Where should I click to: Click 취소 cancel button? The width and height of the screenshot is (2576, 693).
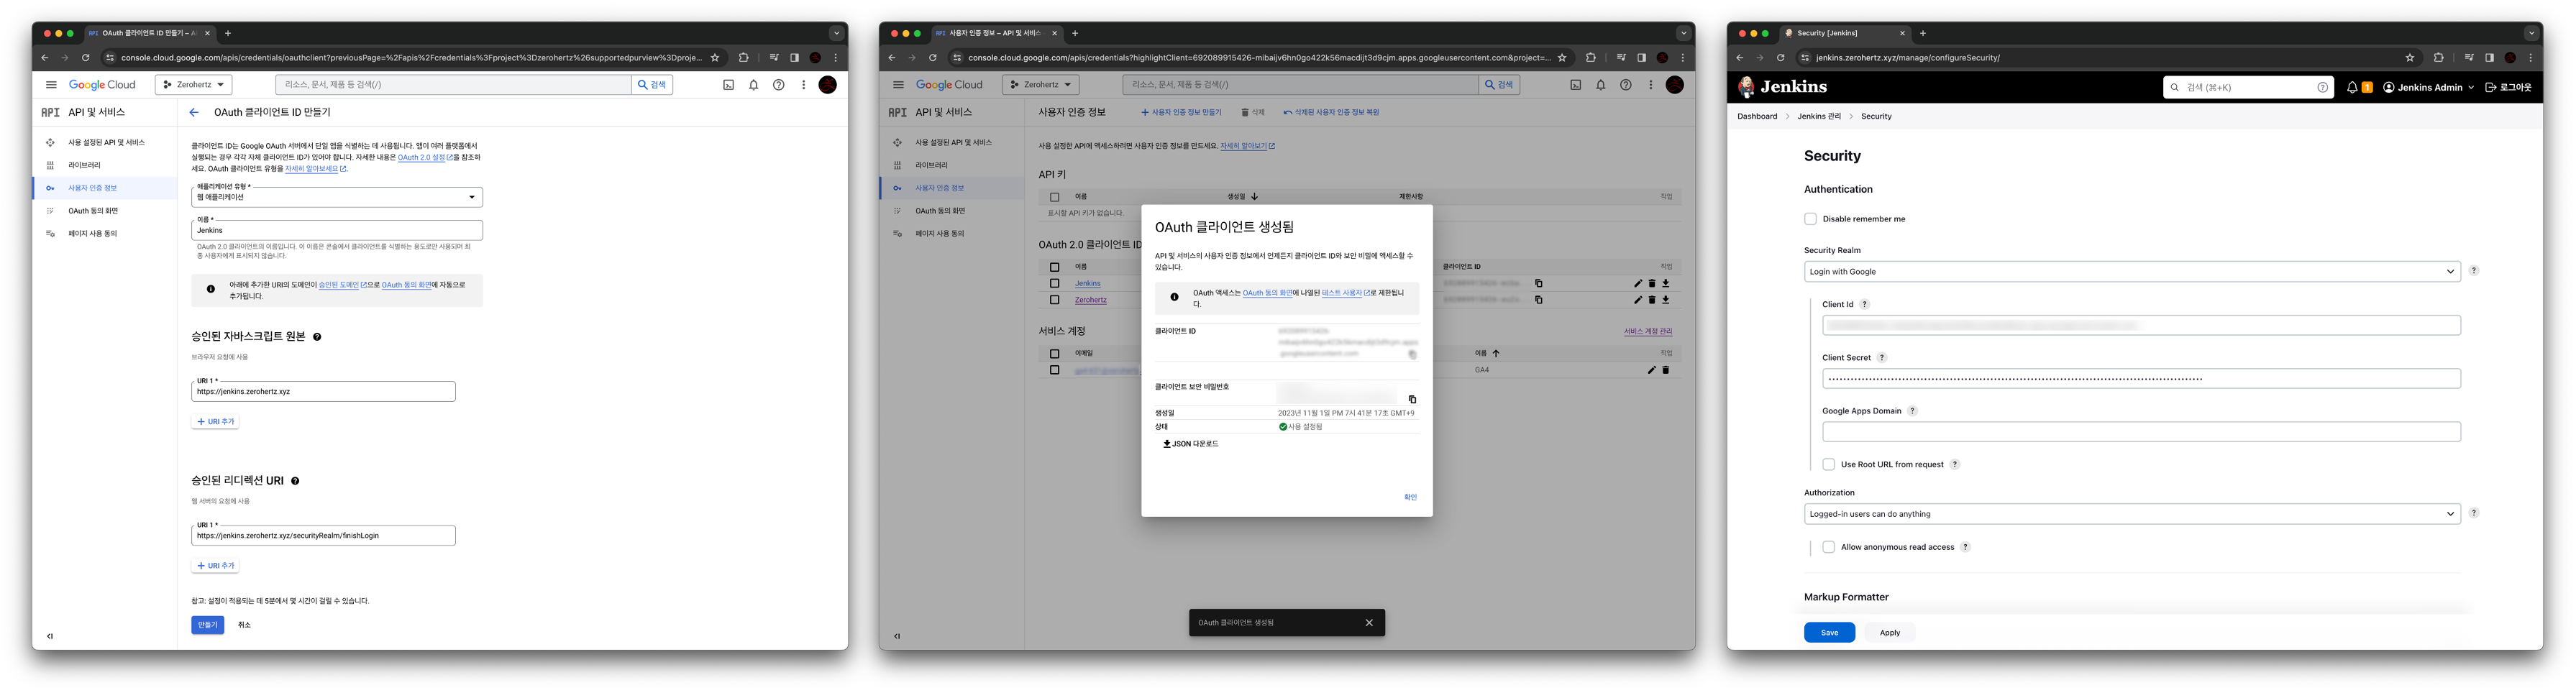pos(244,625)
